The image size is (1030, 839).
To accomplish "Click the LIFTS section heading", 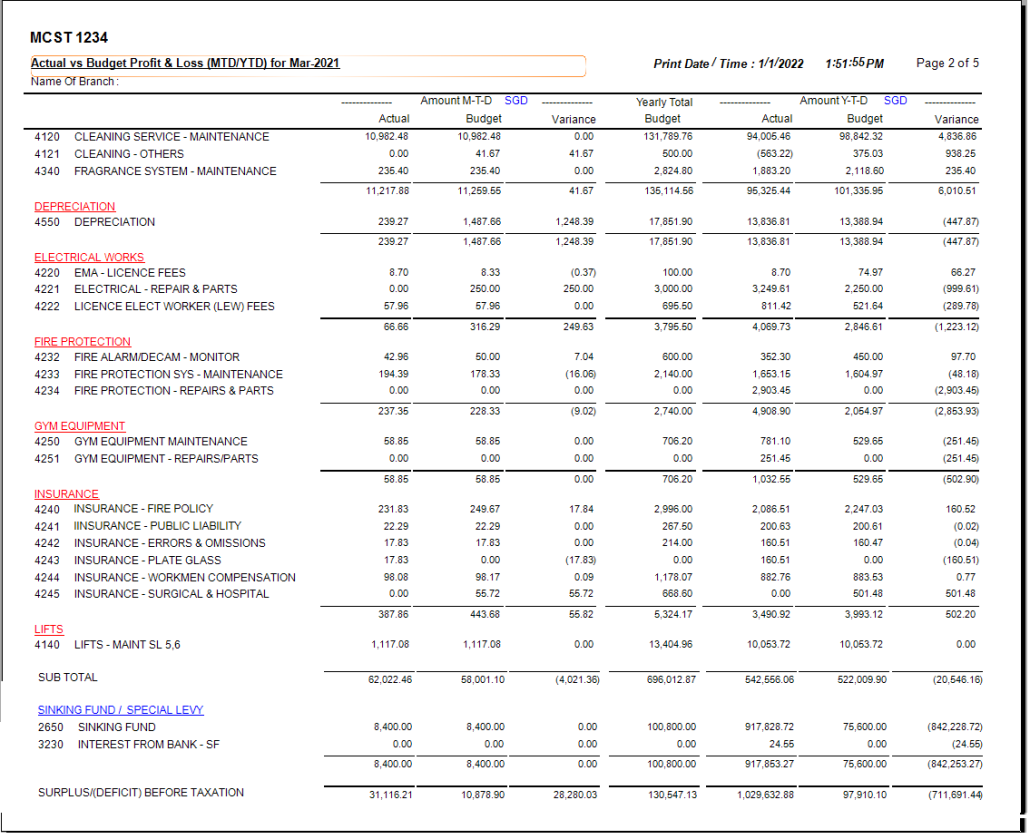I will click(x=49, y=630).
